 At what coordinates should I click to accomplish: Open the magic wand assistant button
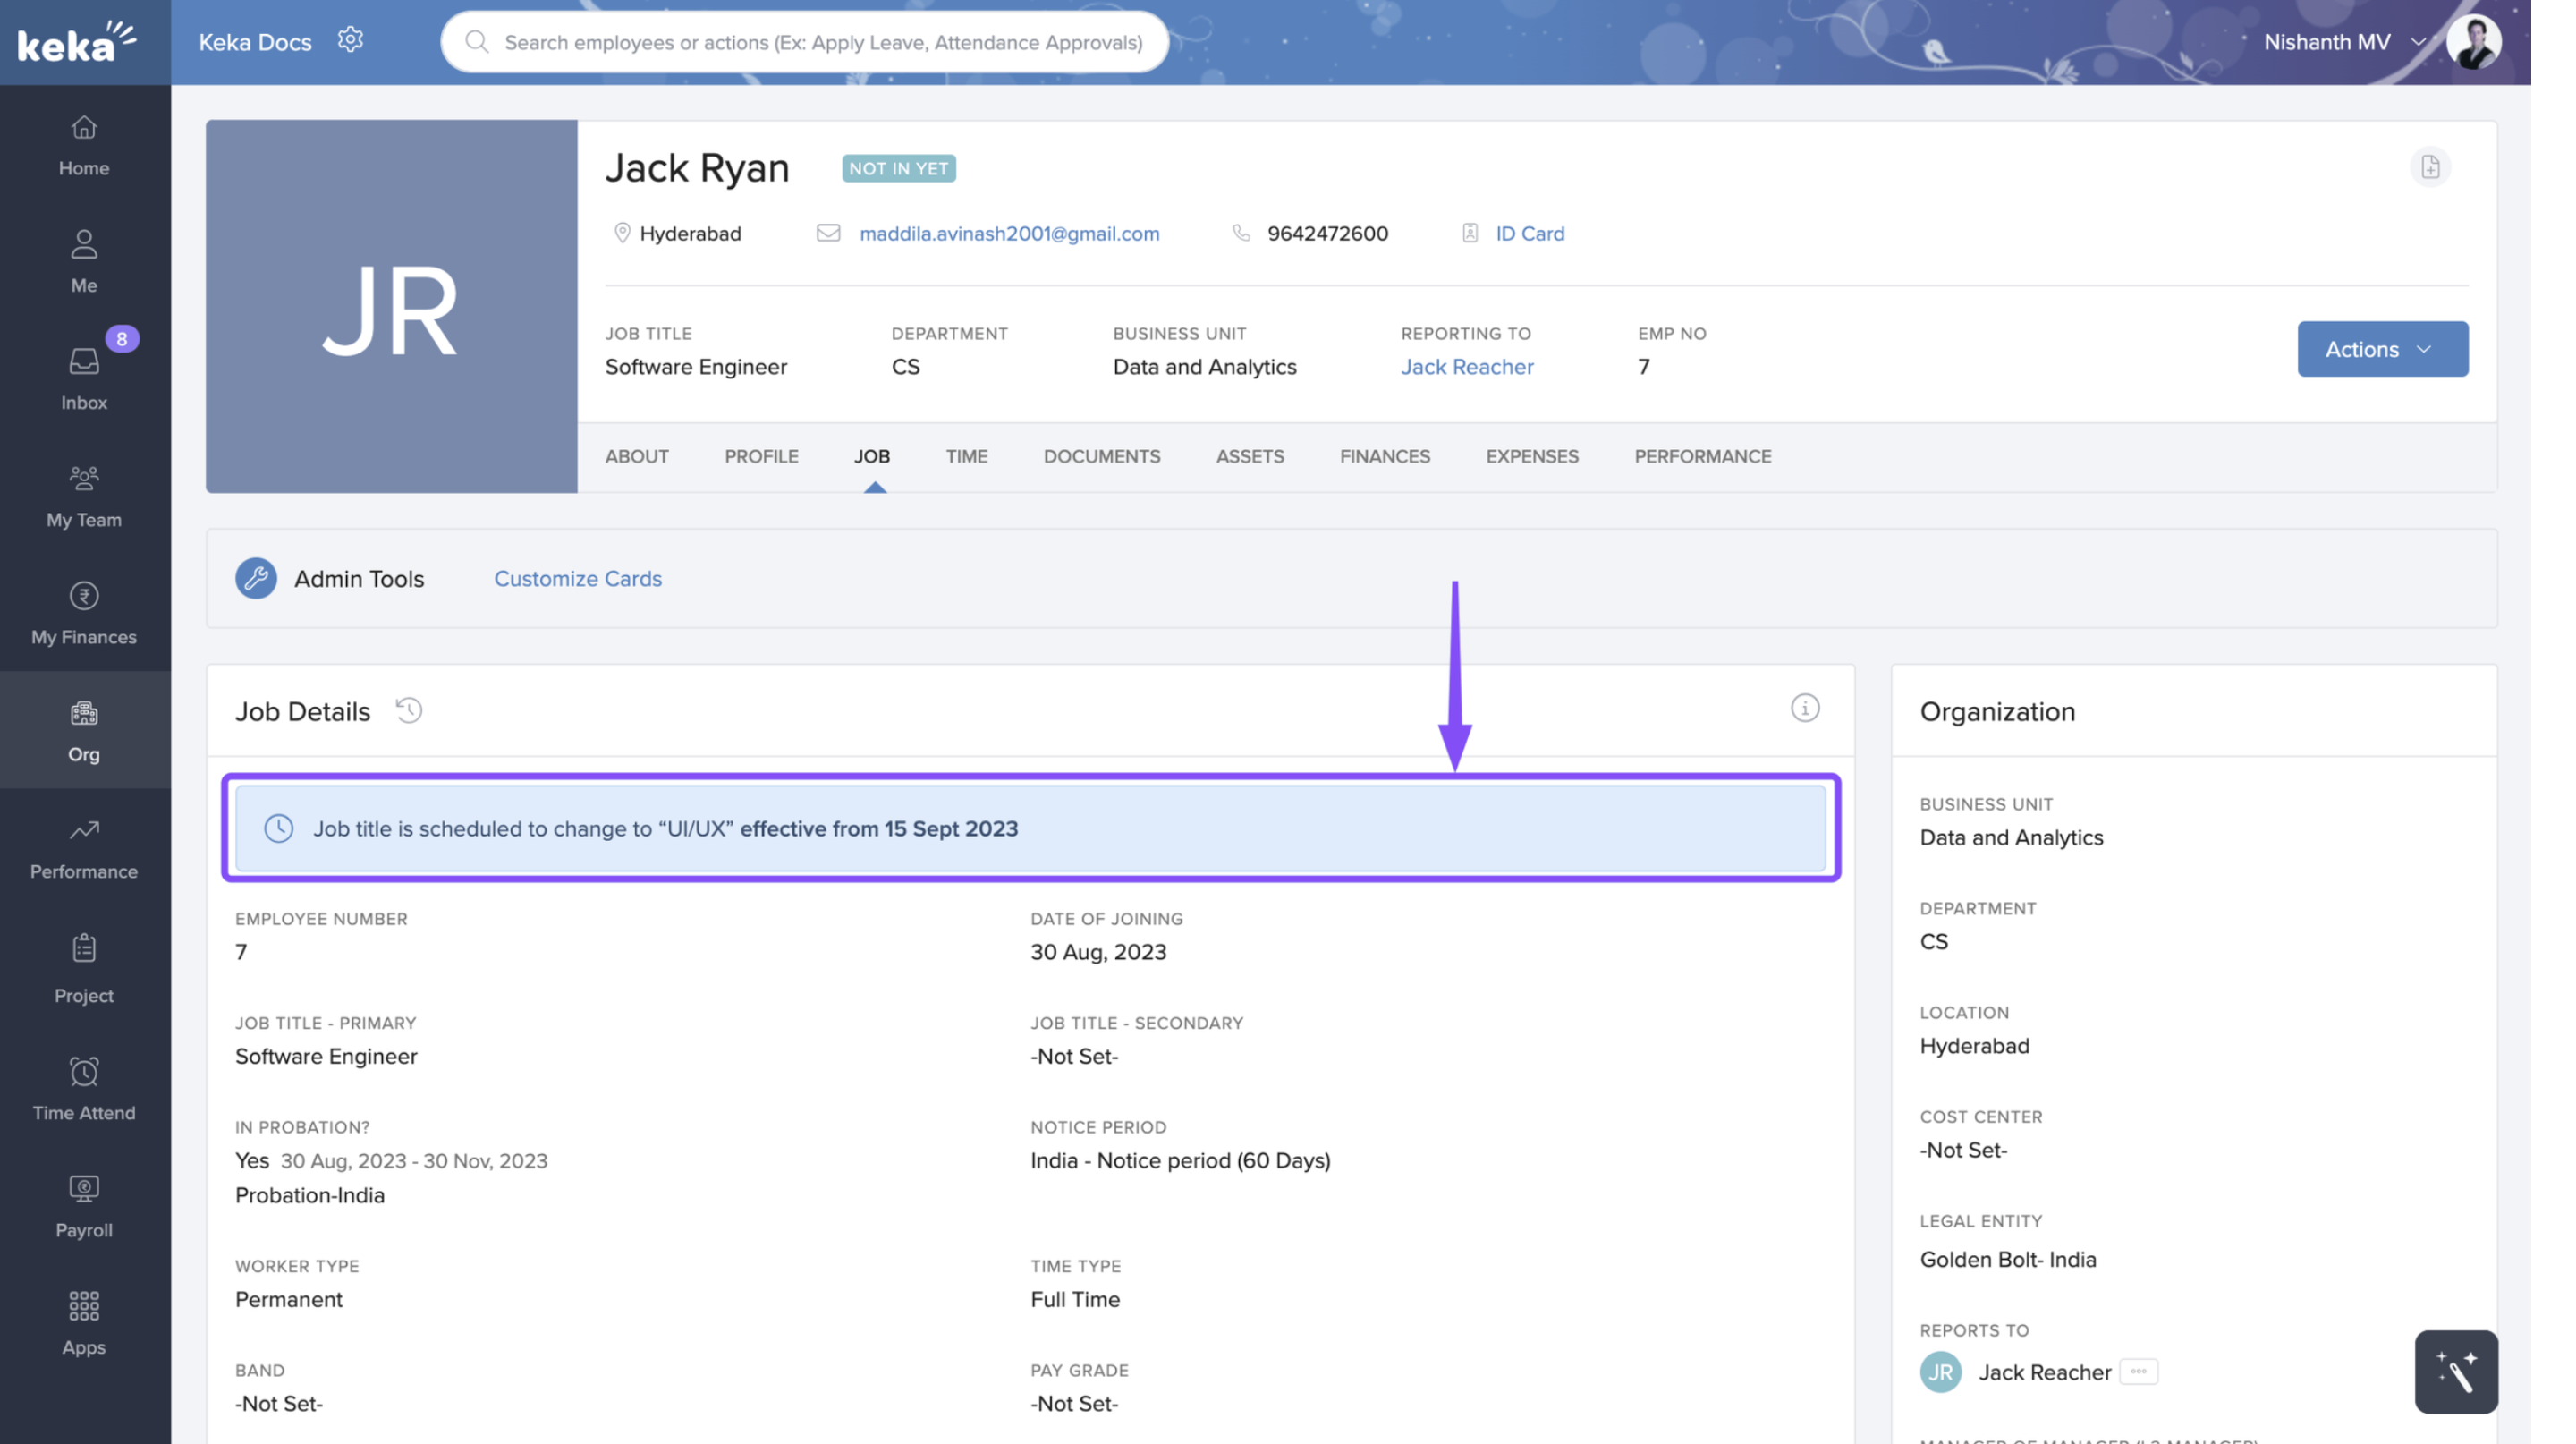coord(2455,1371)
